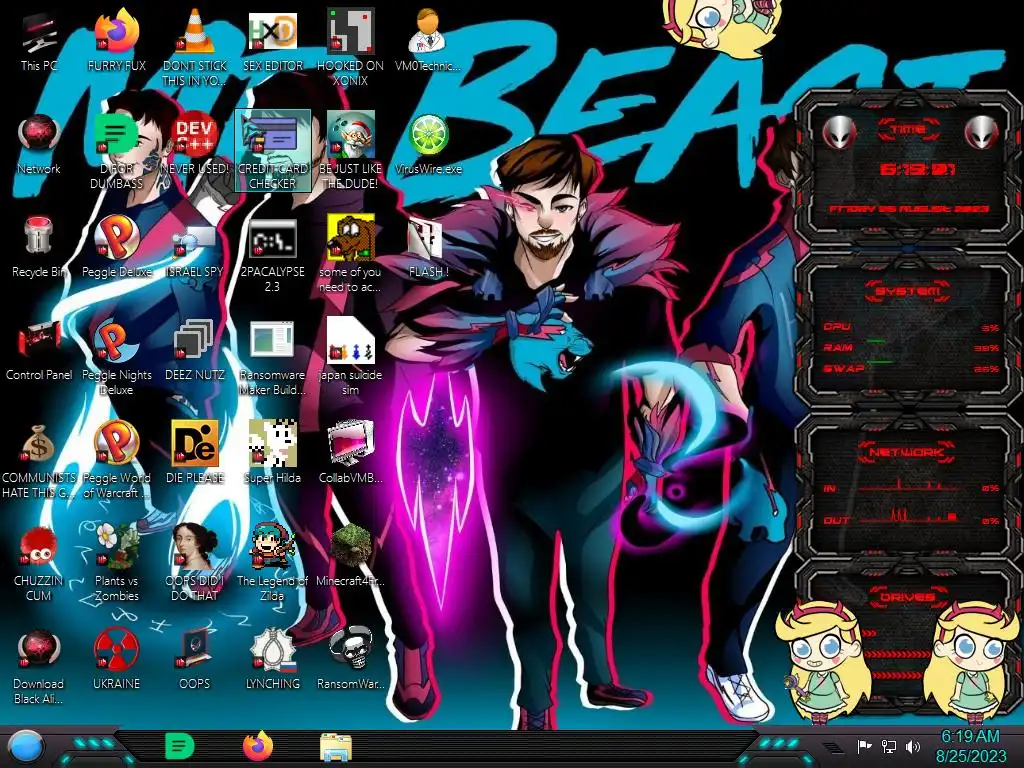Click the right alien head on the widget

point(982,133)
